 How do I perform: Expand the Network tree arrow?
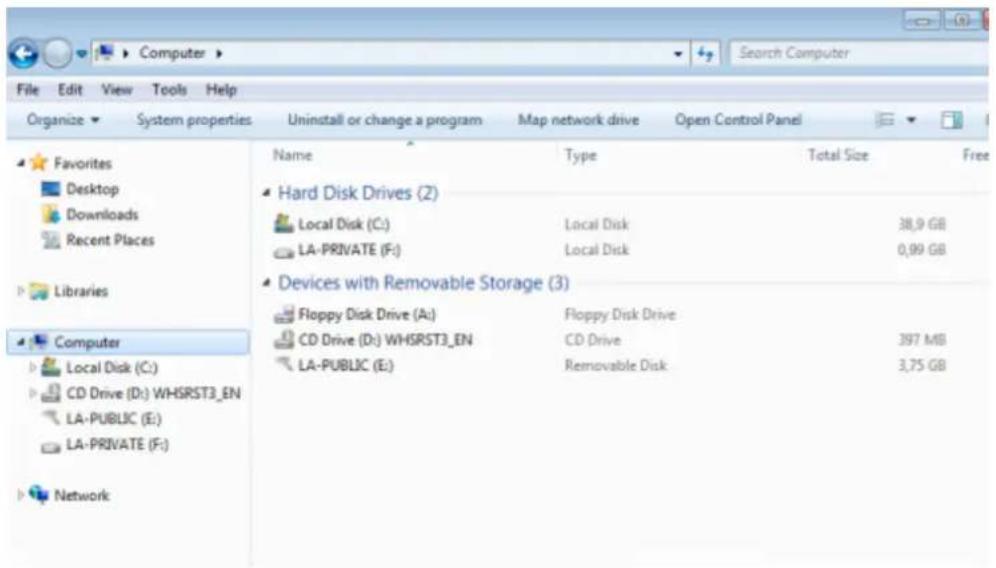(x=21, y=494)
